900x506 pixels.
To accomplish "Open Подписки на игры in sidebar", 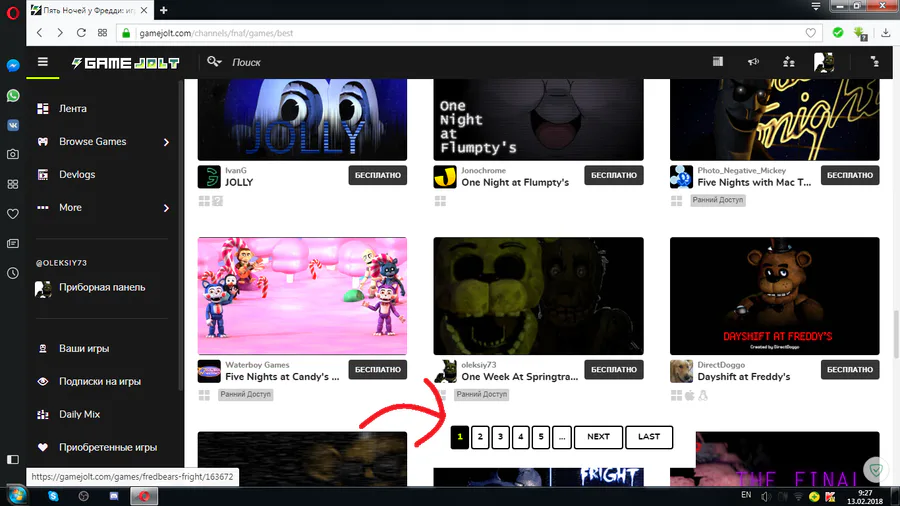I will (x=100, y=382).
